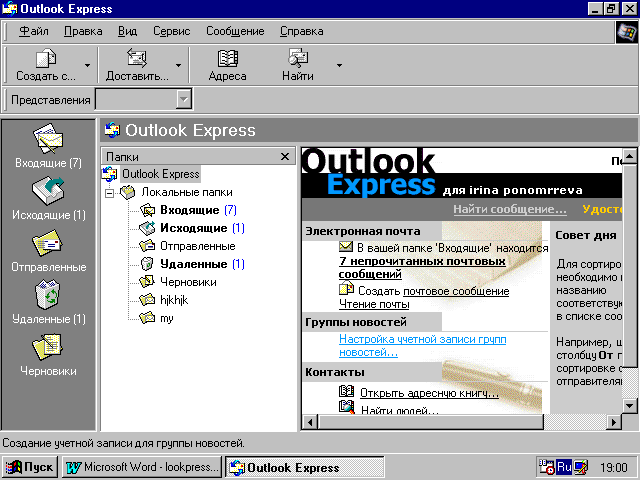Click the vertical scrollbar up arrow
Screen dimensions: 640x480
click(x=630, y=156)
